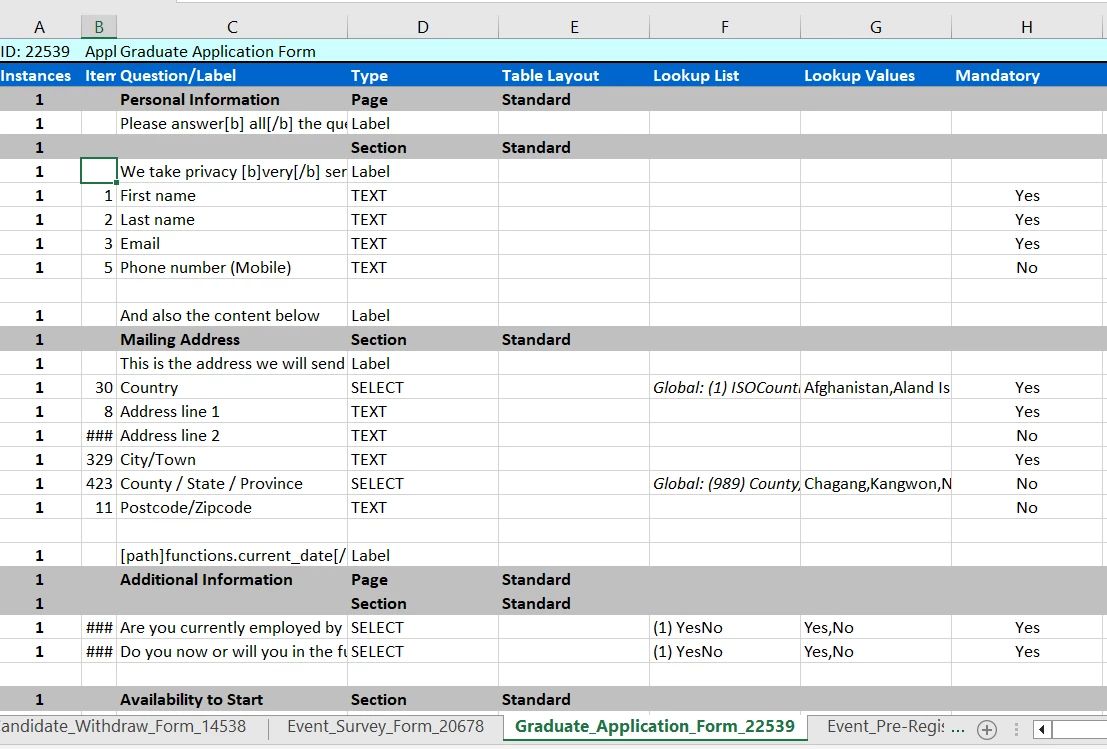Click 'Yes,No' values in 'Do you now' row
Viewport: 1107px width, 749px height.
click(876, 652)
